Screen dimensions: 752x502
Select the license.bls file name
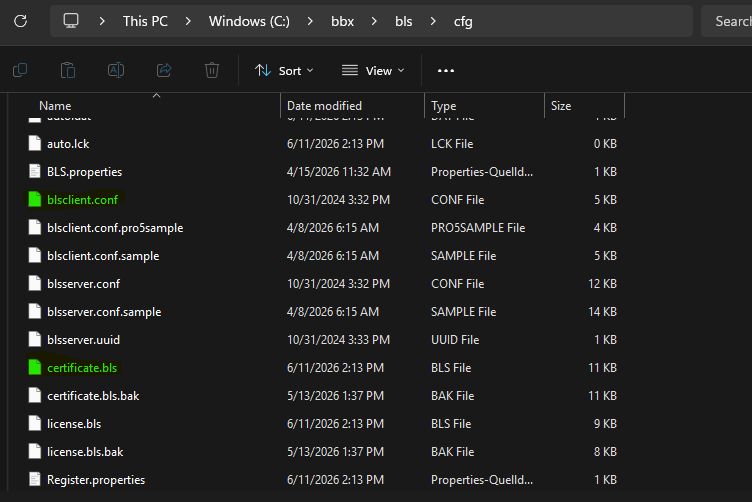74,424
